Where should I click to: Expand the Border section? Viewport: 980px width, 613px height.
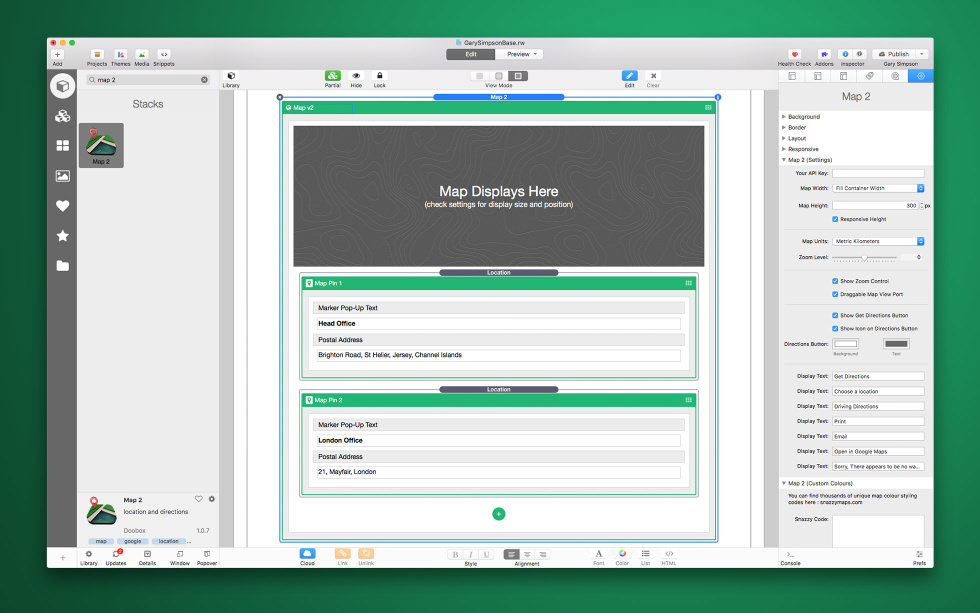coord(784,127)
